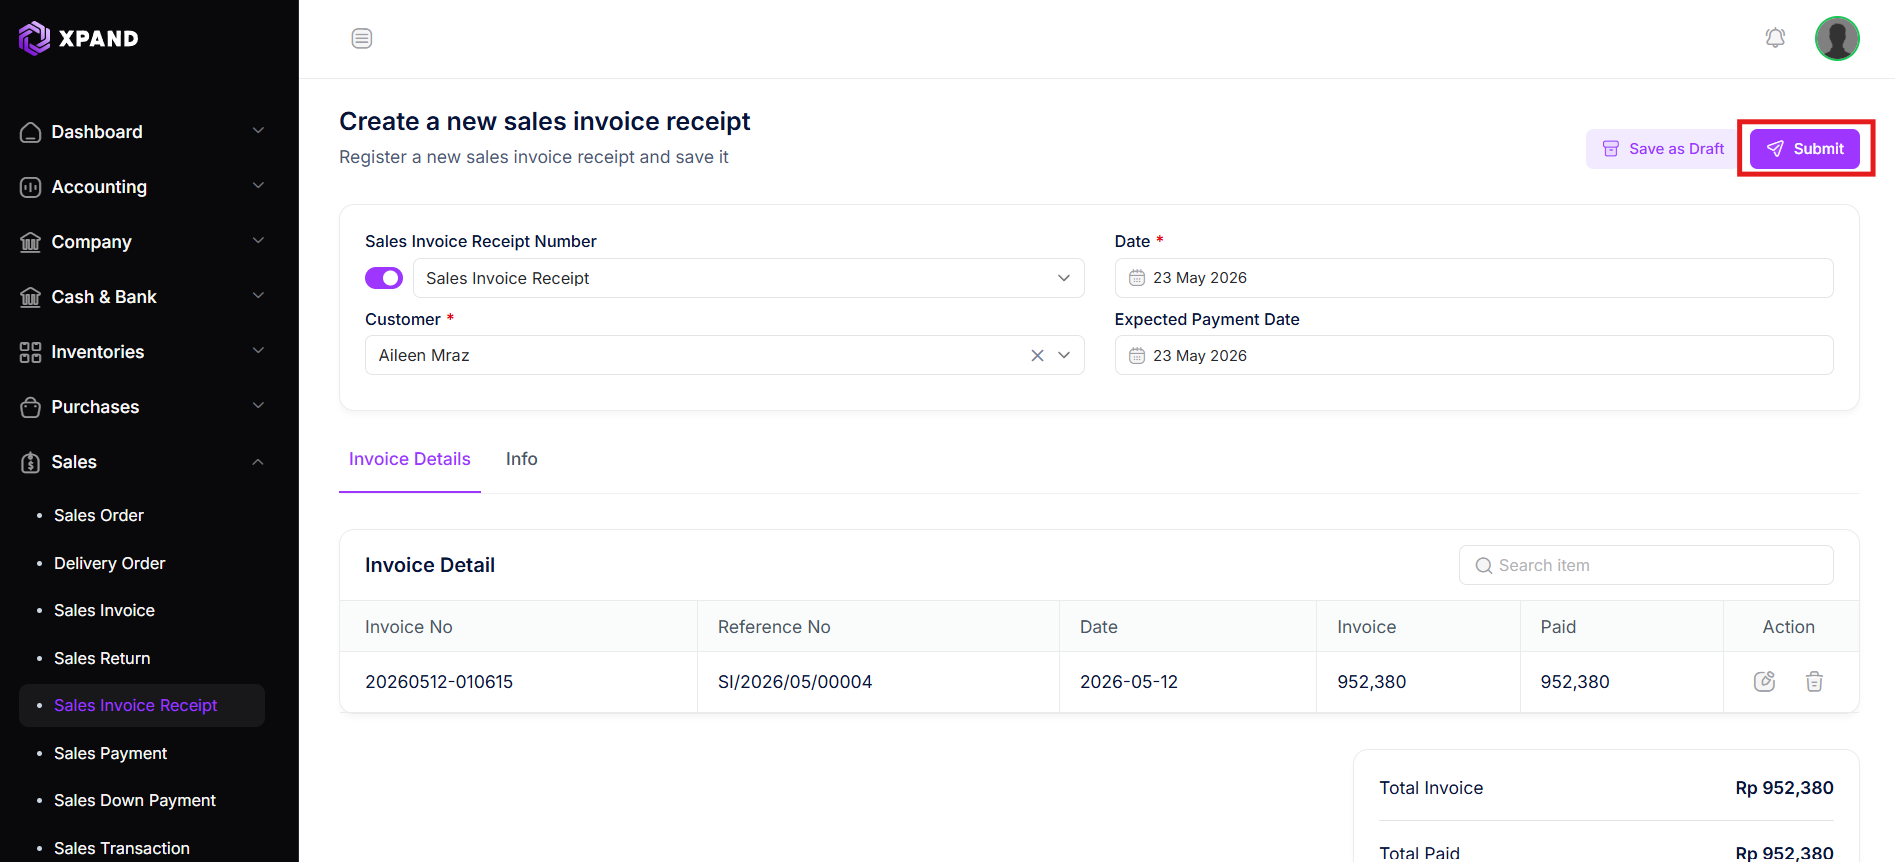Click the XPAND logo
The width and height of the screenshot is (1895, 862).
[79, 38]
